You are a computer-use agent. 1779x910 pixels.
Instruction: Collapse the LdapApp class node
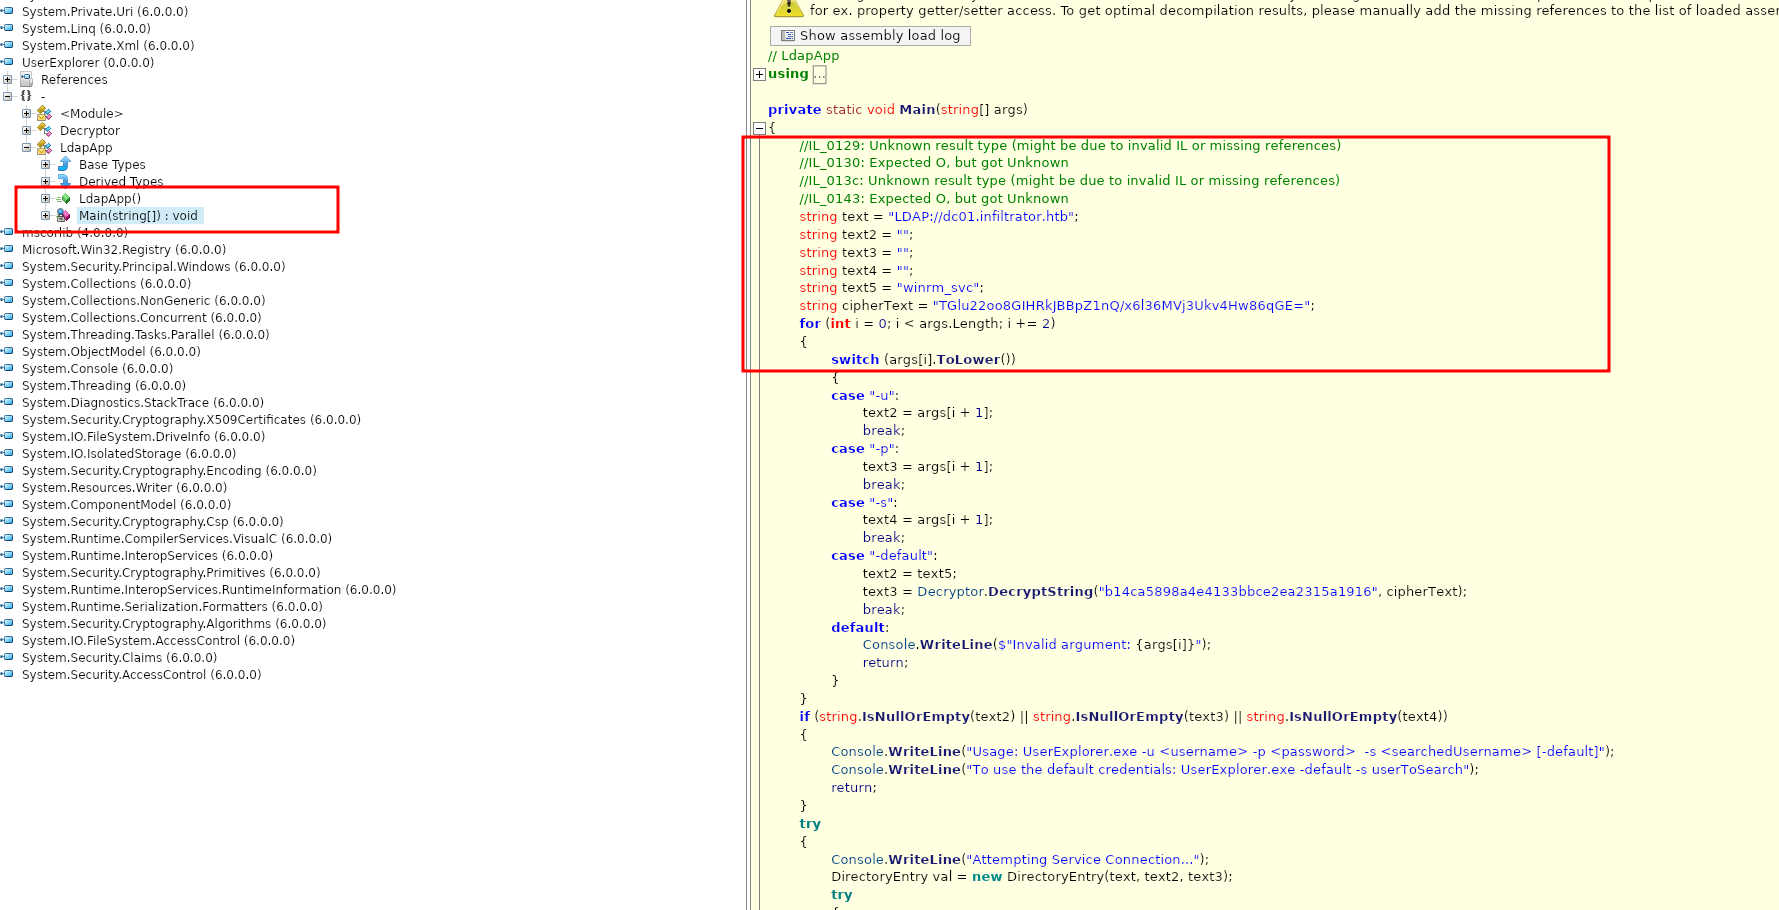(27, 147)
